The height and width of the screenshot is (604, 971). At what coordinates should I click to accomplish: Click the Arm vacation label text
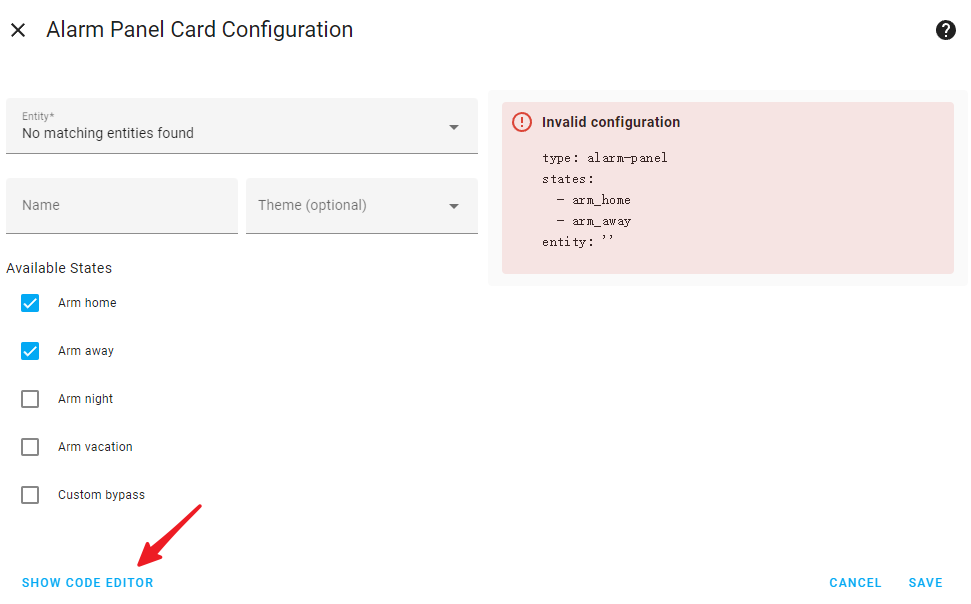pyautogui.click(x=95, y=447)
